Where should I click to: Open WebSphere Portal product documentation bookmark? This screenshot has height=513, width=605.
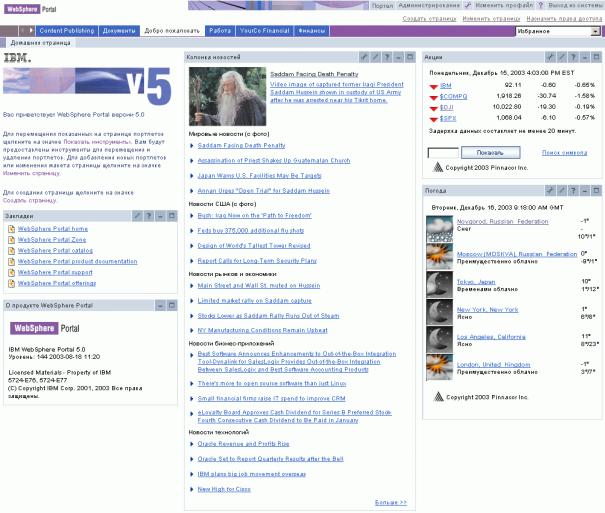coord(78,261)
